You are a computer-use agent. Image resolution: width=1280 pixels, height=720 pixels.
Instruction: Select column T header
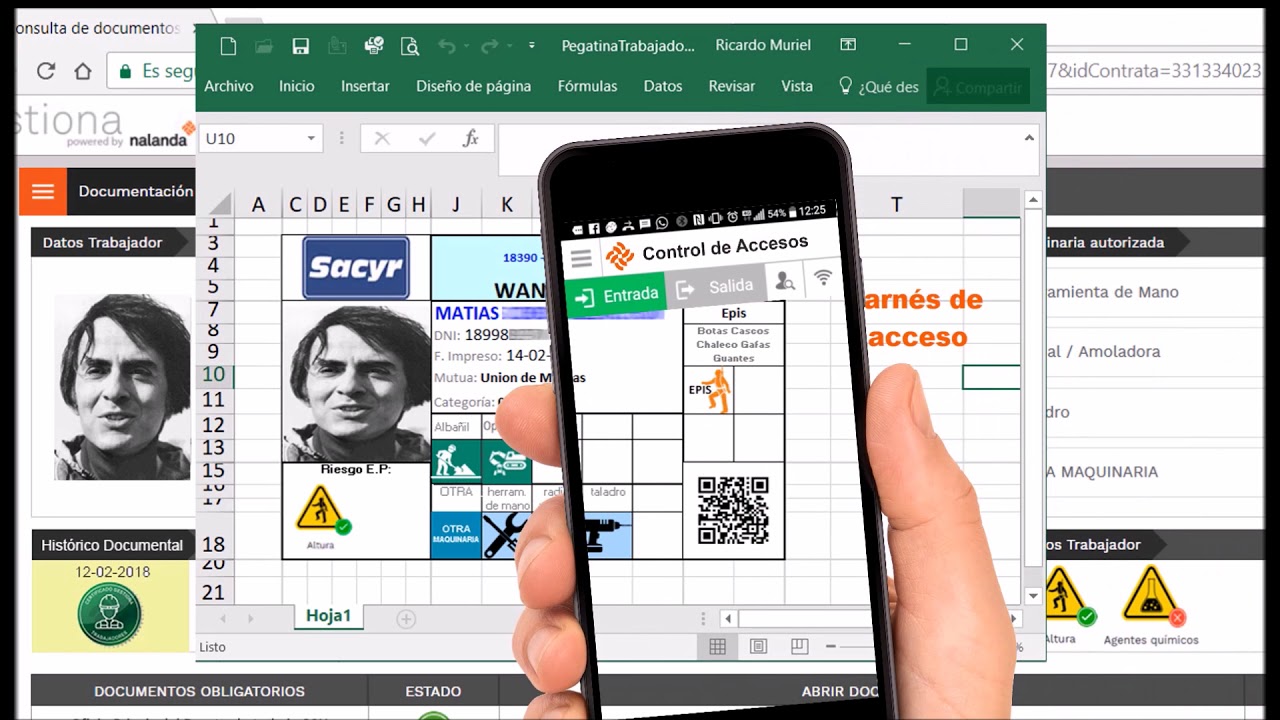(x=896, y=204)
